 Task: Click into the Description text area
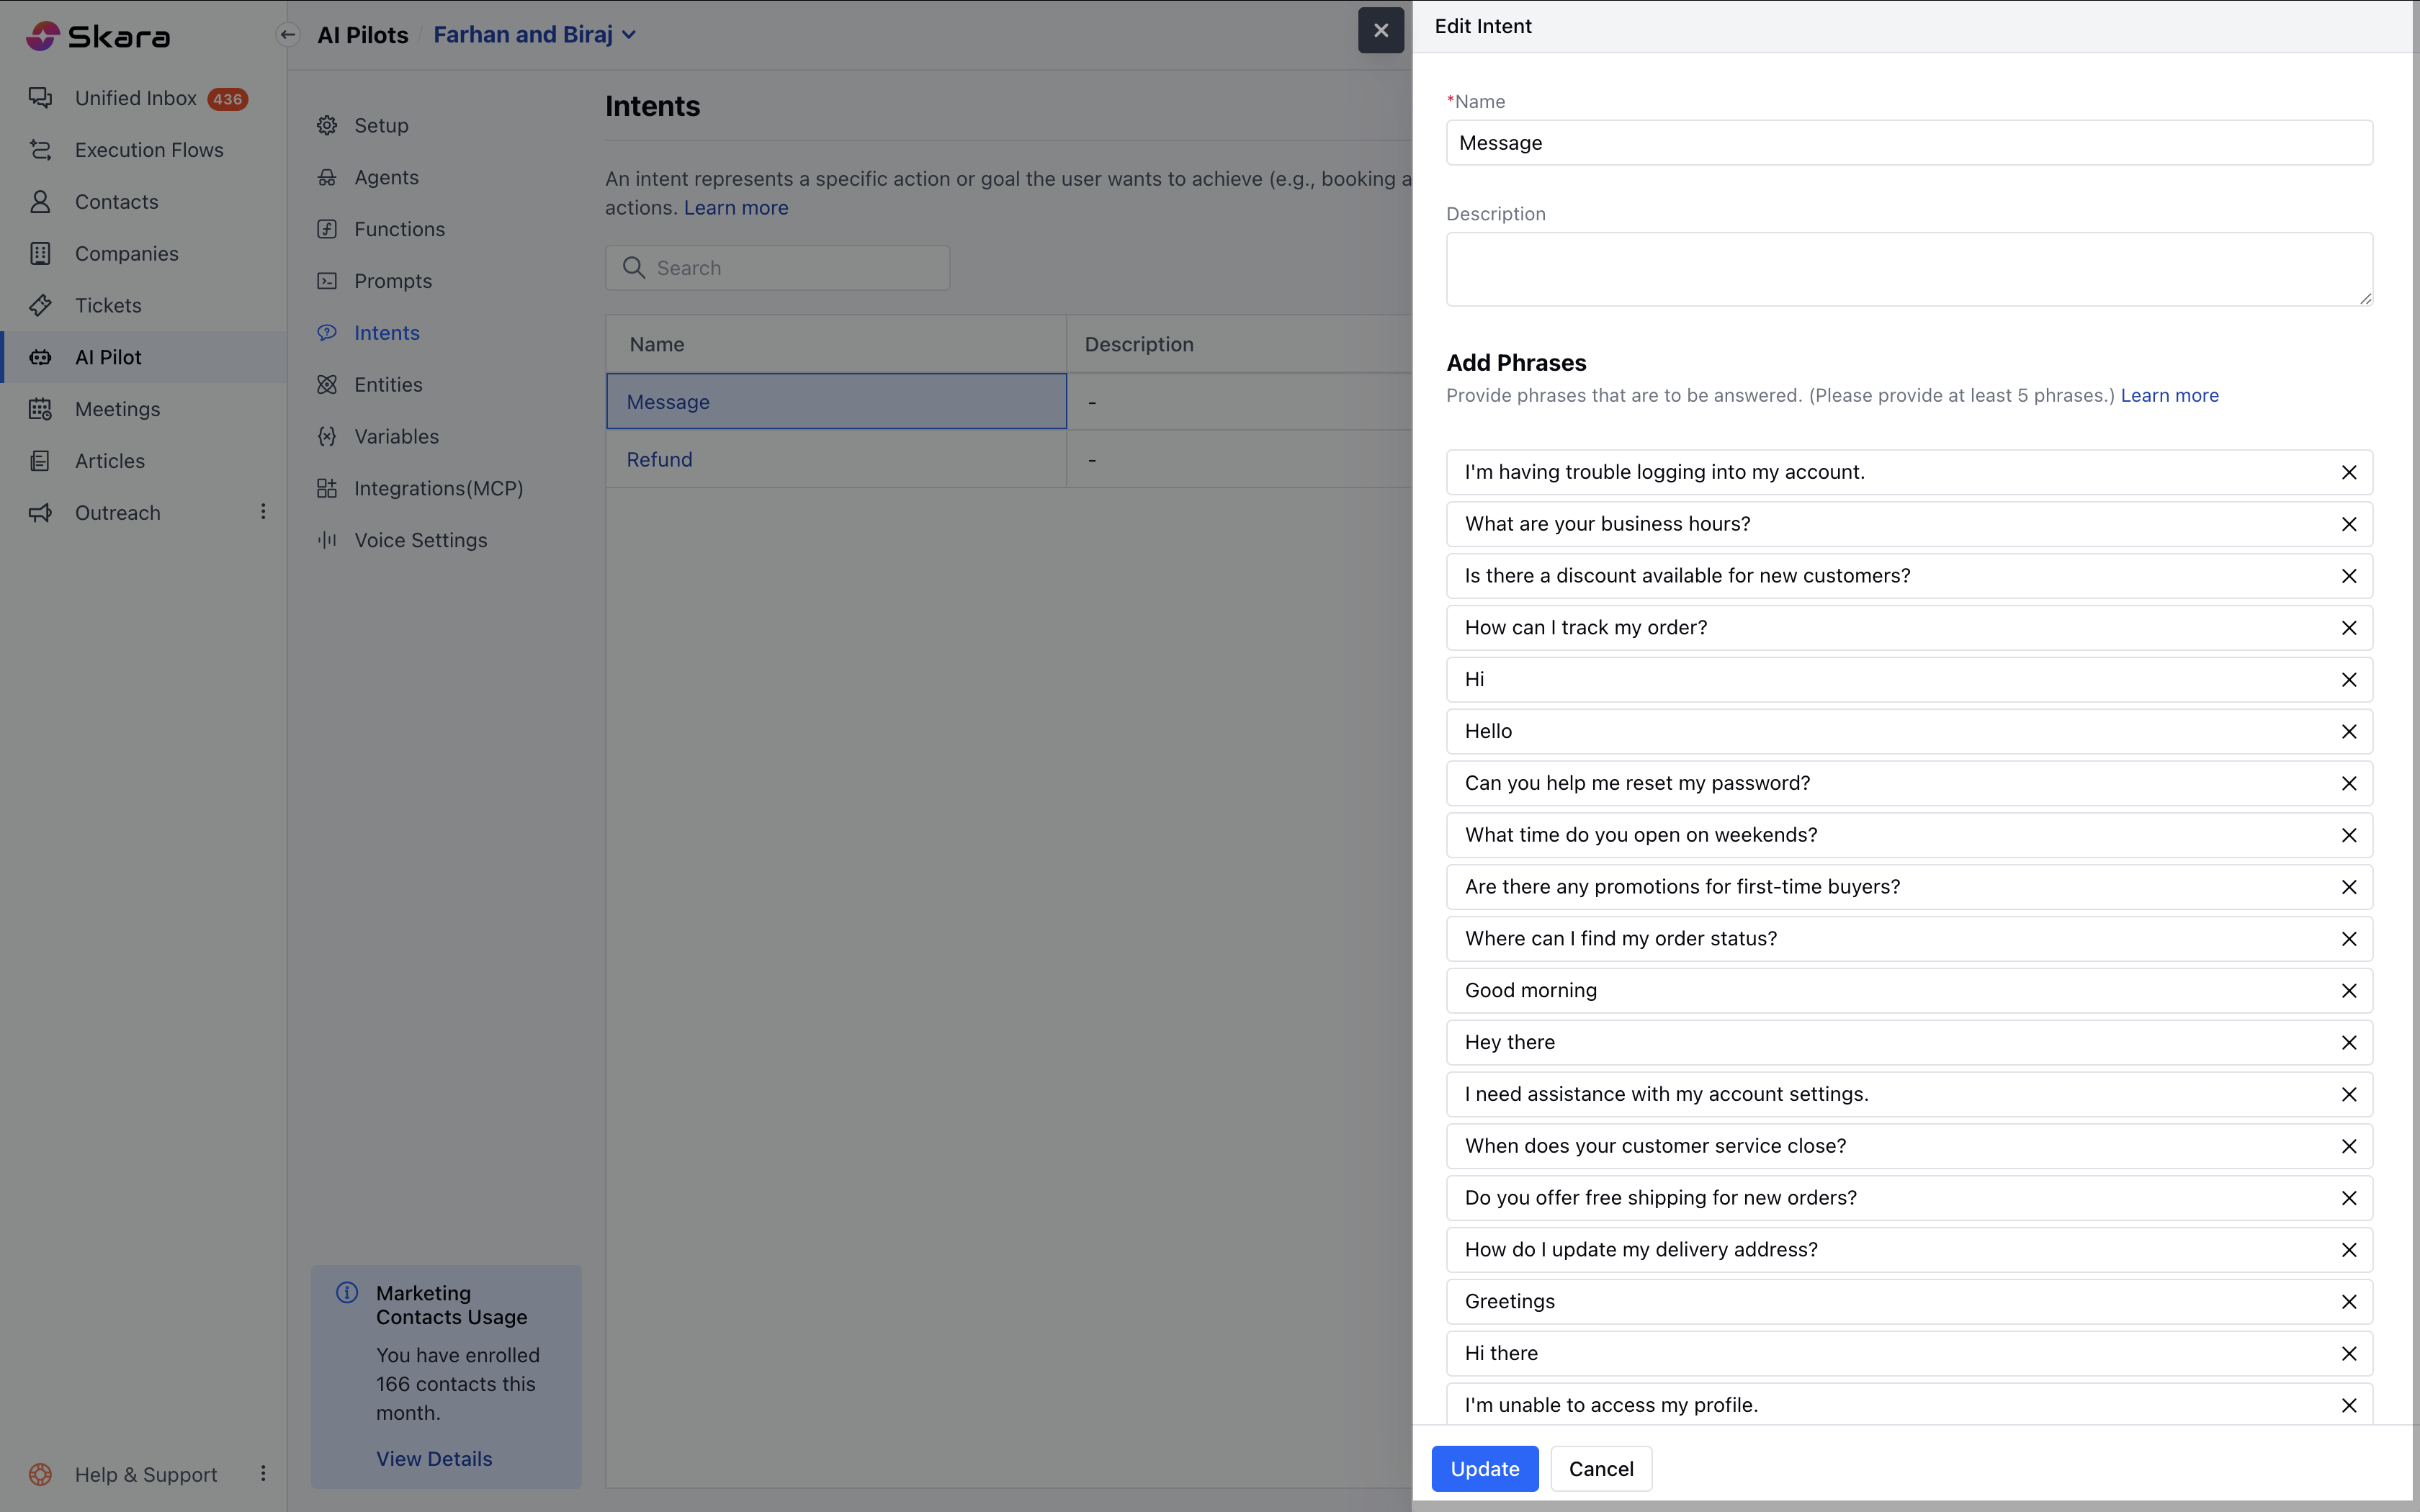[1908, 269]
